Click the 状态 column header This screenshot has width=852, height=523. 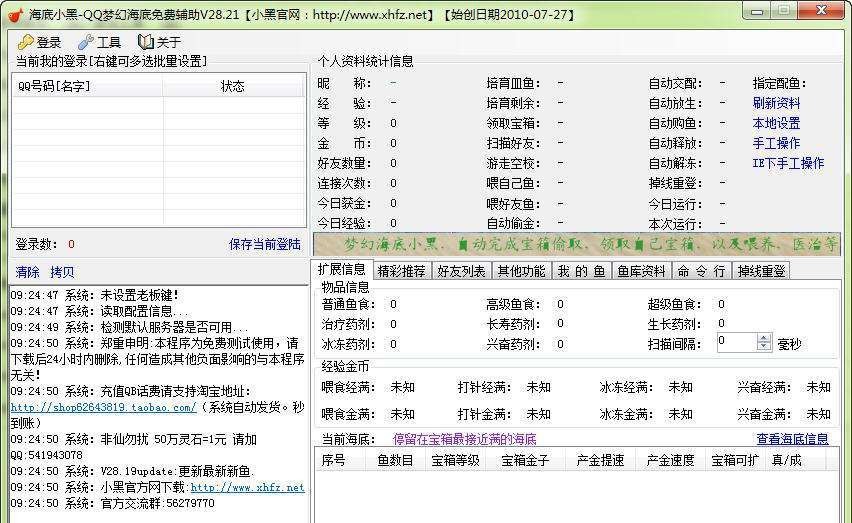point(233,86)
